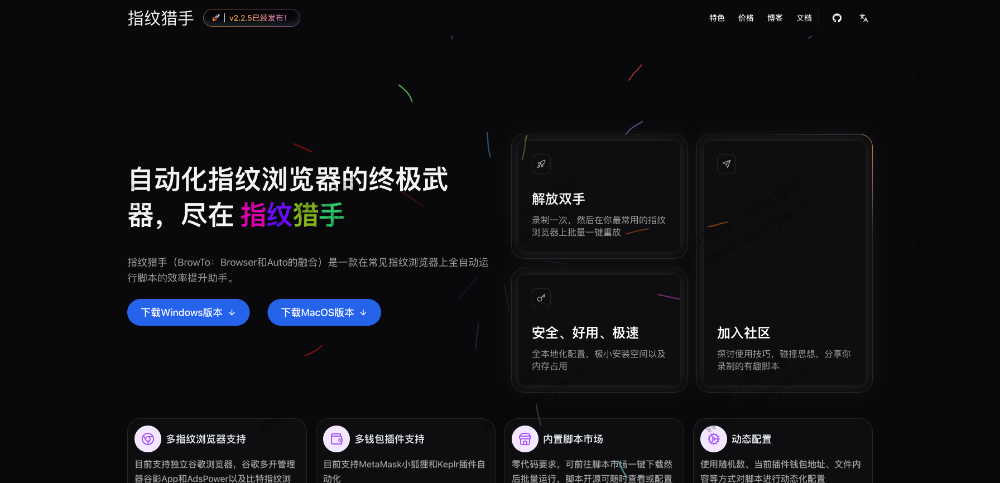Click the Chrome icon beside 多指纹浏览器支持
This screenshot has height=483, width=1000.
point(148,439)
